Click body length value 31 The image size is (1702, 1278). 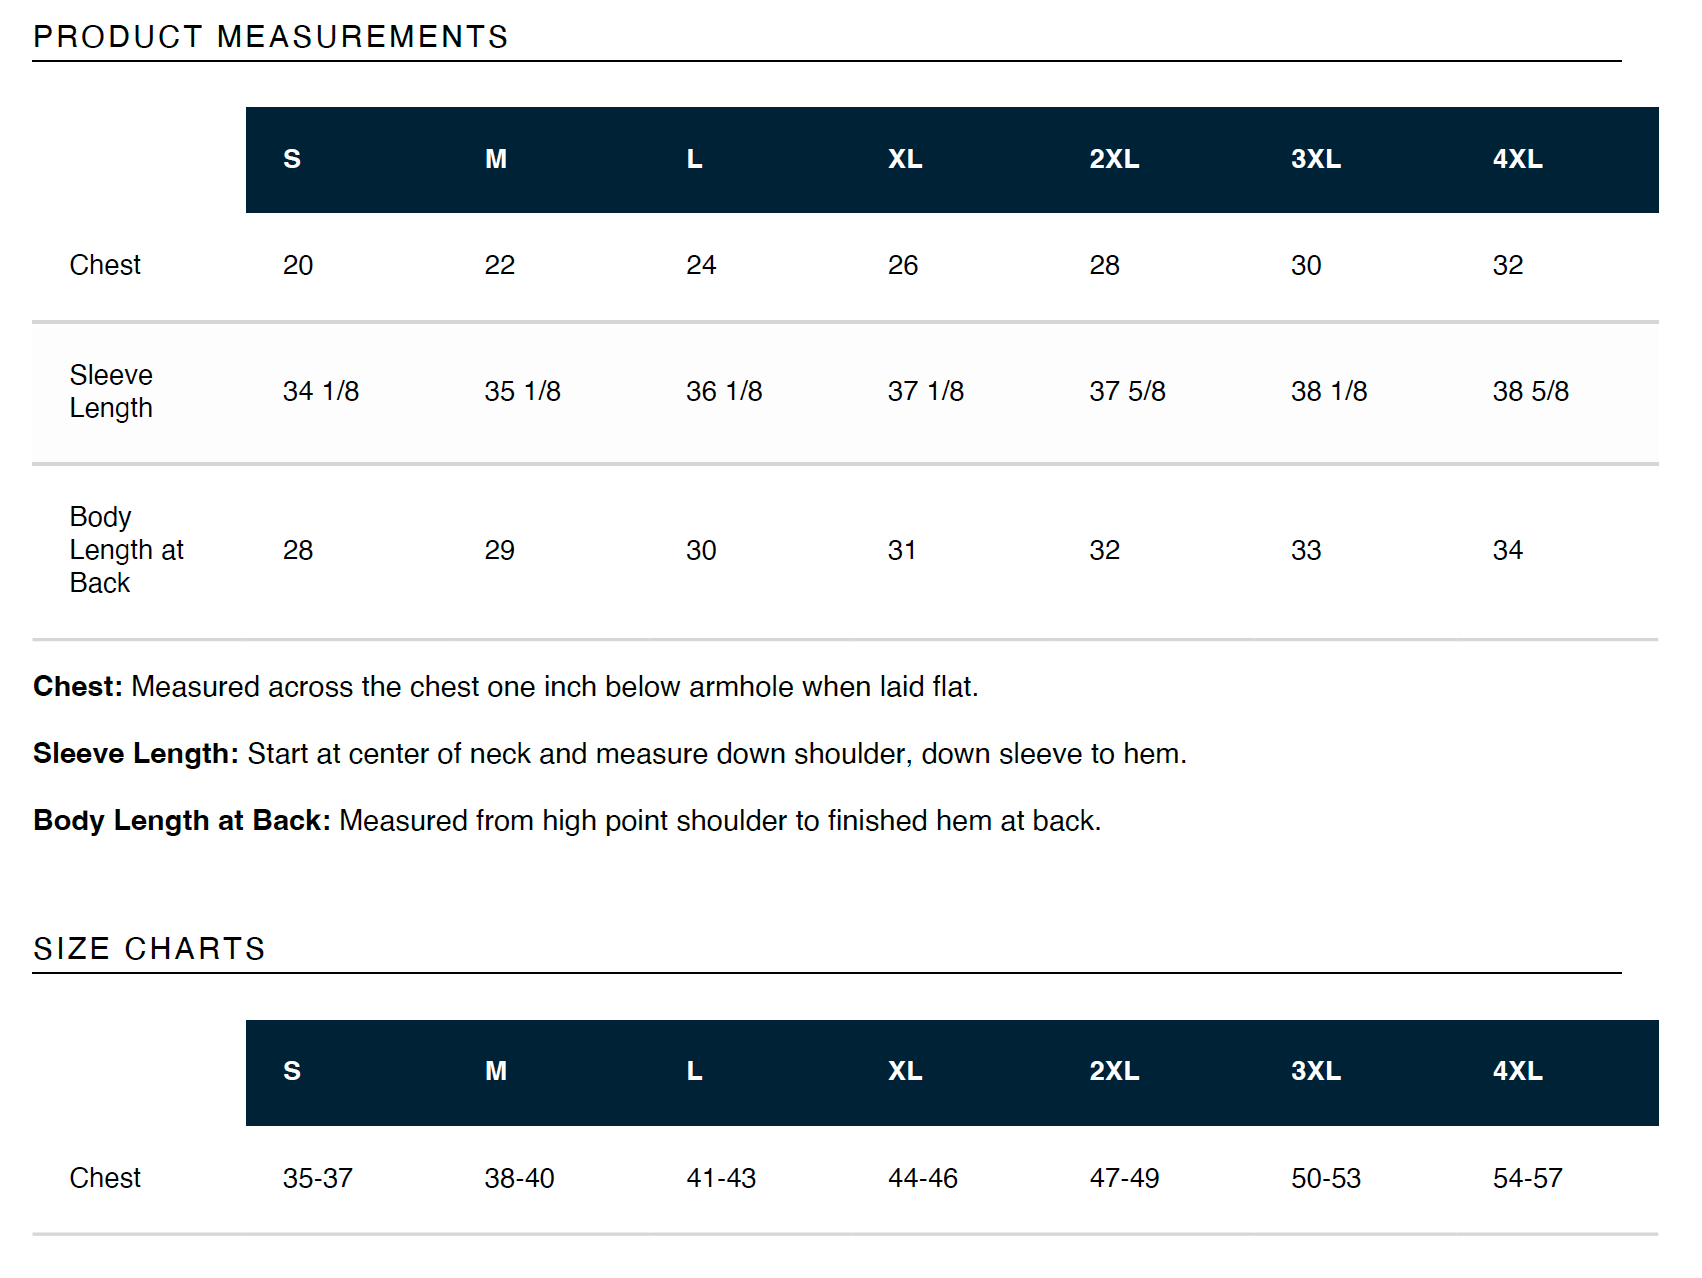coord(902,550)
